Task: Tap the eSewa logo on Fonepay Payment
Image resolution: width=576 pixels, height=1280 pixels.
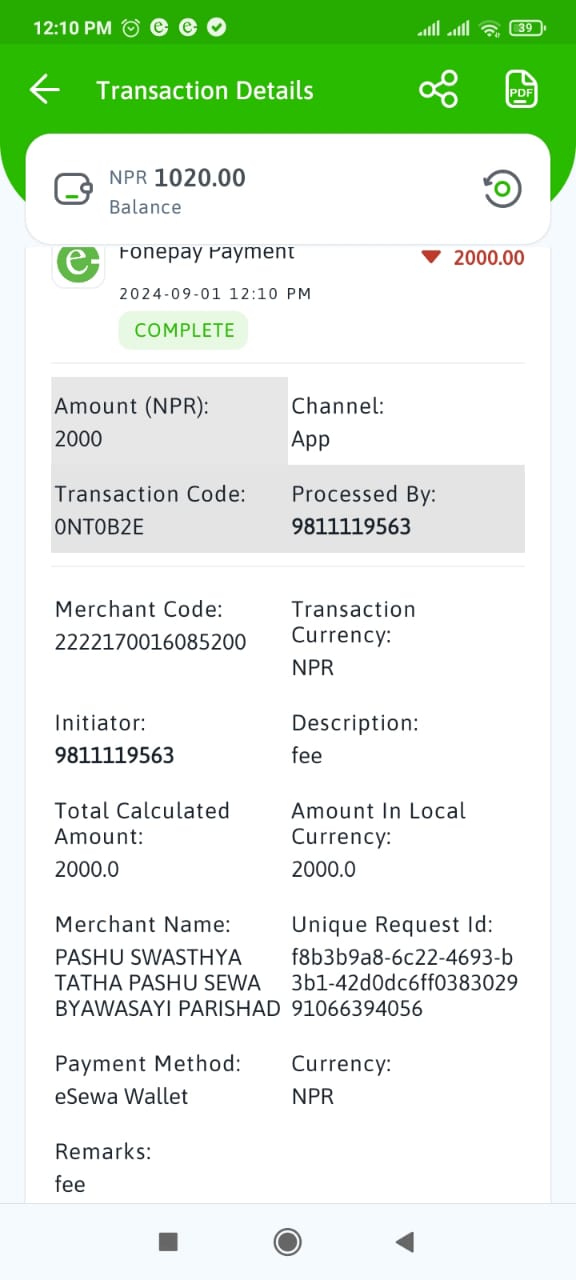Action: pyautogui.click(x=78, y=264)
